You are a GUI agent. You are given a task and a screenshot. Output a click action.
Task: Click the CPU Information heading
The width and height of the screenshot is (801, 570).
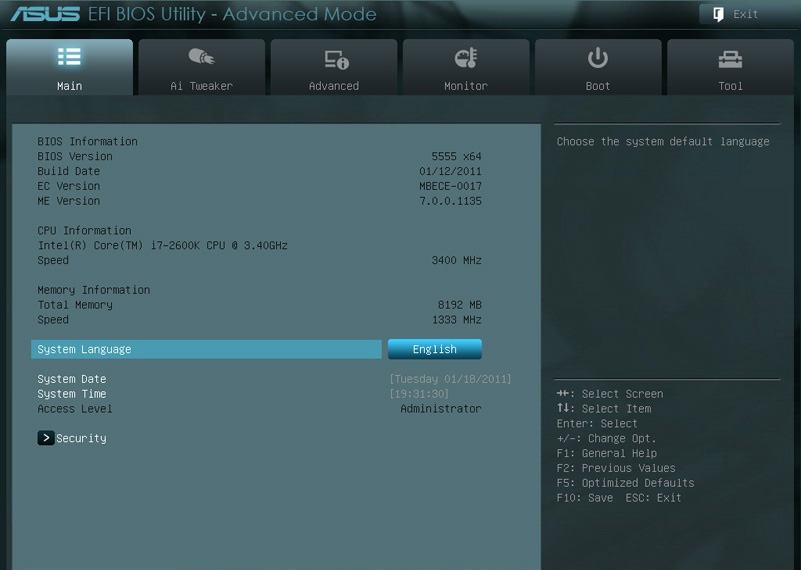click(84, 230)
